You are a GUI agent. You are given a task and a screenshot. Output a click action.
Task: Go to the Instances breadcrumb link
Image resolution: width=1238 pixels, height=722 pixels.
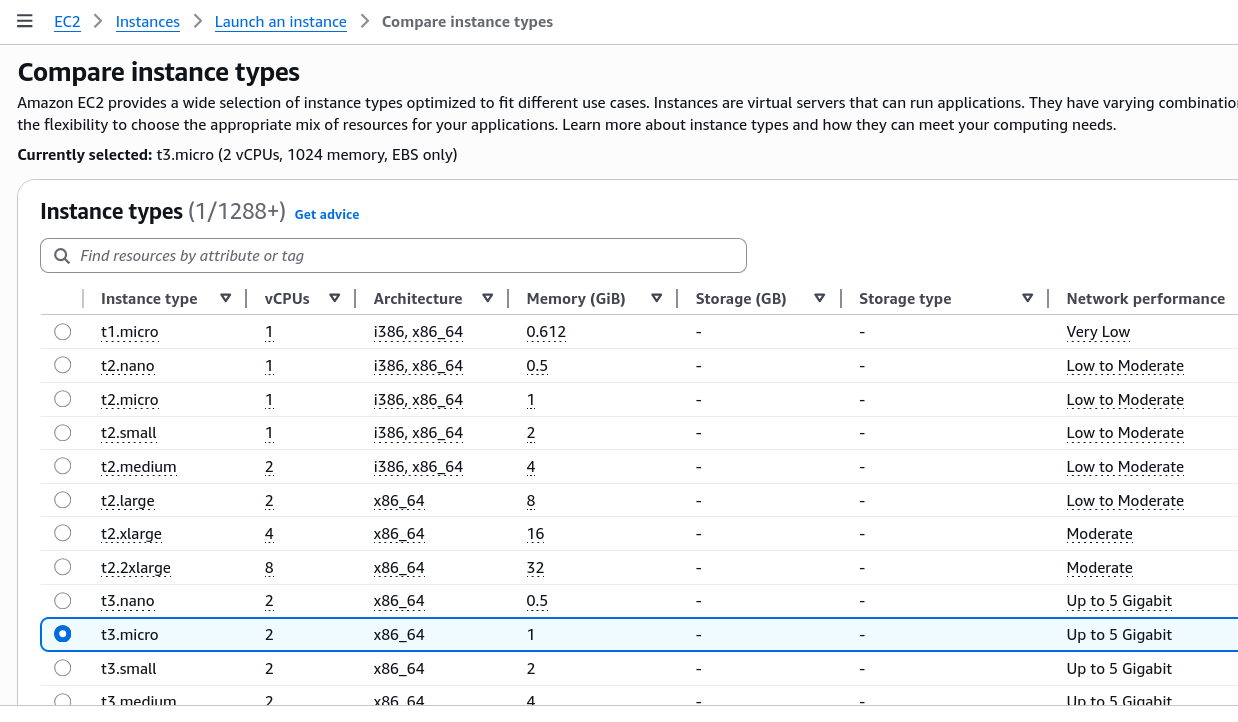click(148, 22)
